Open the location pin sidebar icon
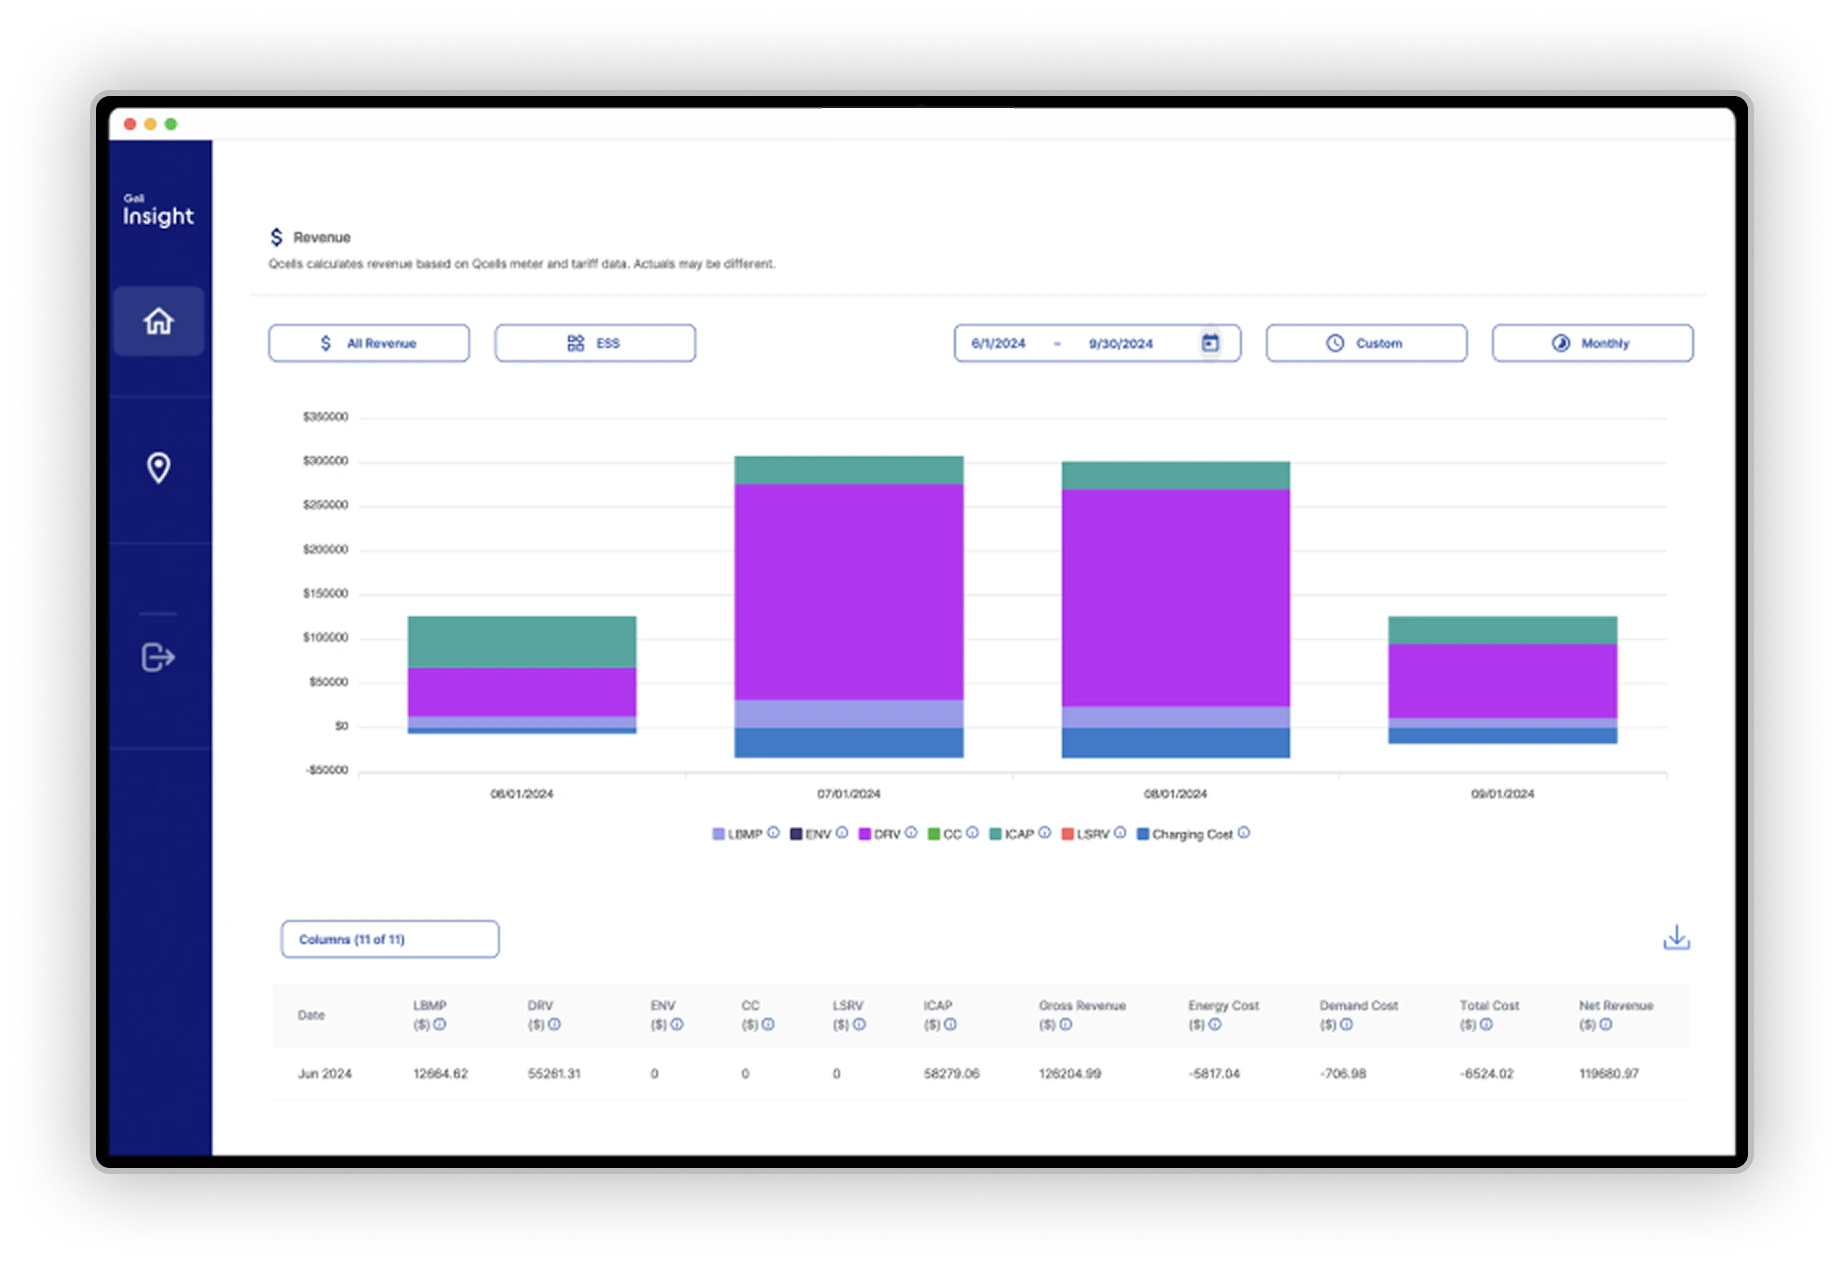This screenshot has width=1844, height=1264. point(158,466)
